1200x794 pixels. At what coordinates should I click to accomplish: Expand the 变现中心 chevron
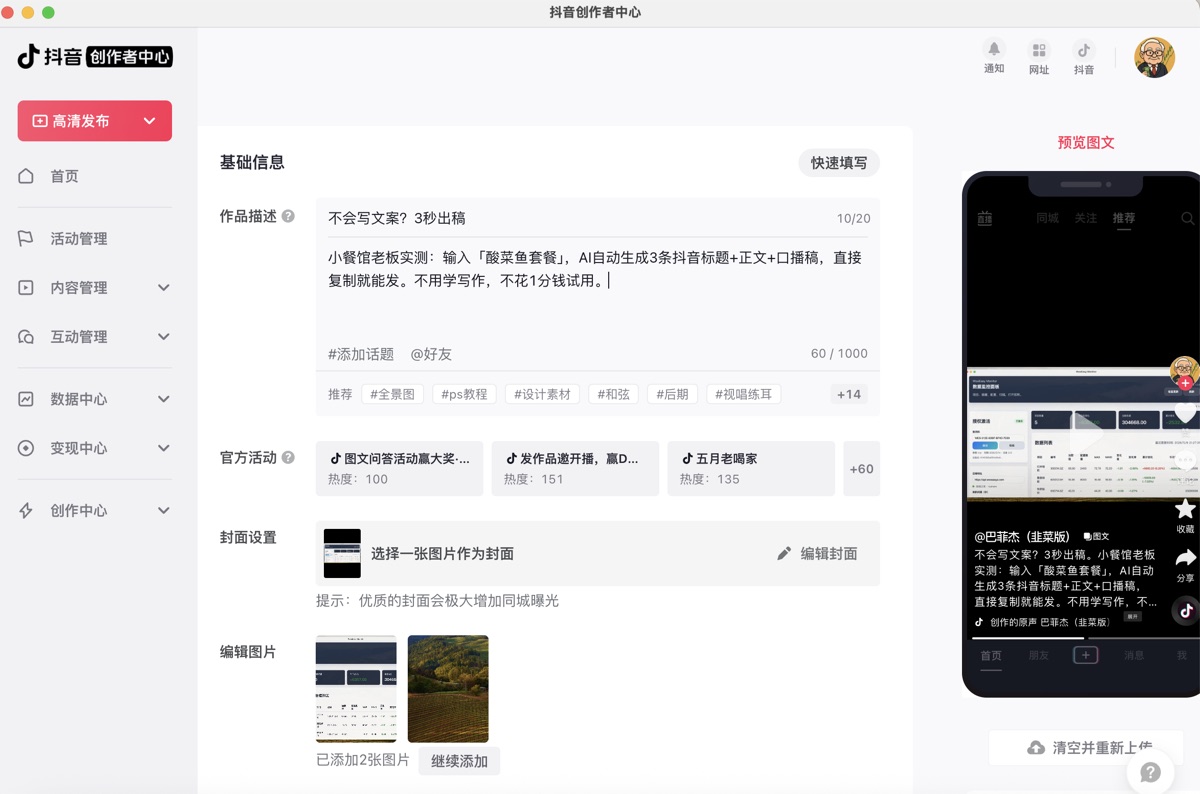pyautogui.click(x=164, y=448)
